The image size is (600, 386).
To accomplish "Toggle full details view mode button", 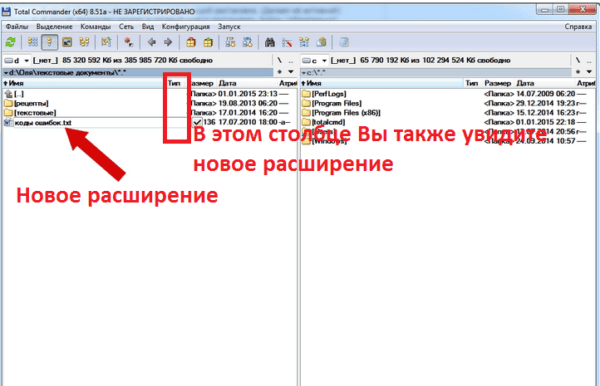I will [49, 42].
